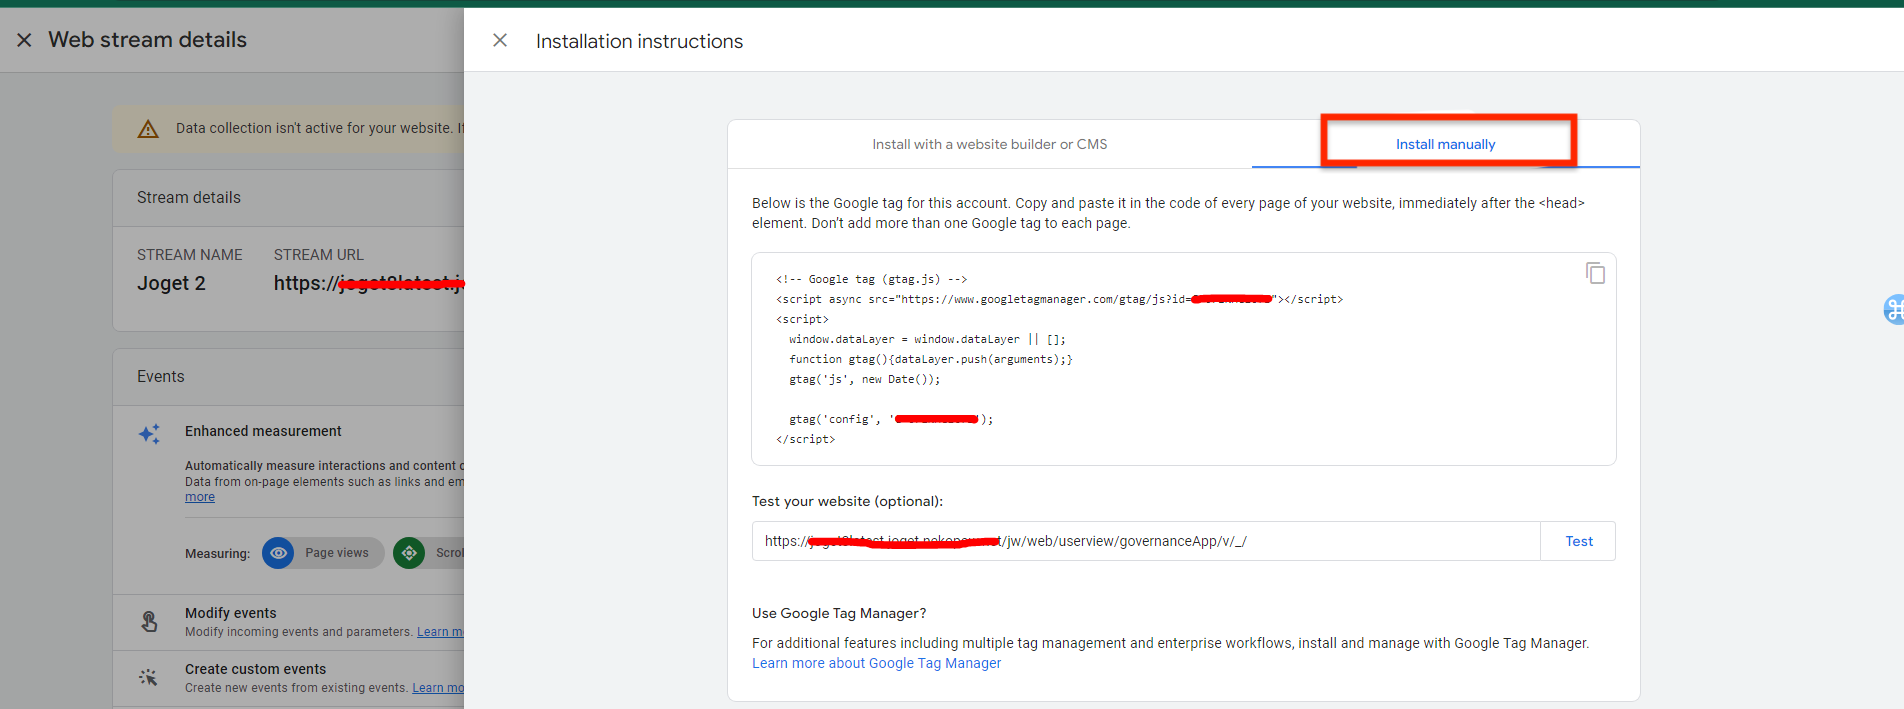Image resolution: width=1904 pixels, height=709 pixels.
Task: Open Learn more link for Create custom events
Action: (437, 688)
